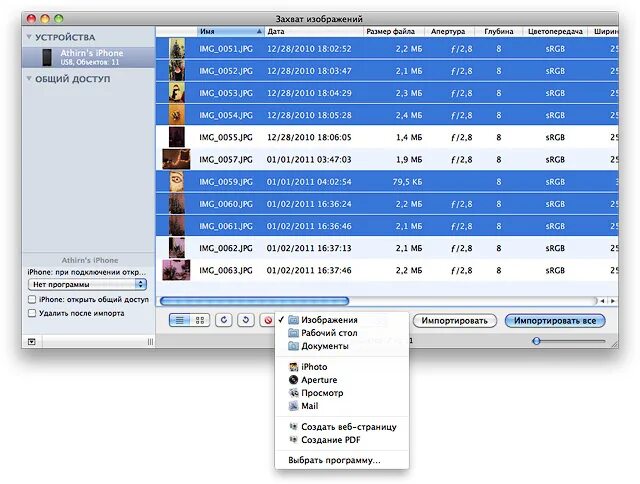Sort by Размер файла column
640x484 pixels.
pos(394,31)
